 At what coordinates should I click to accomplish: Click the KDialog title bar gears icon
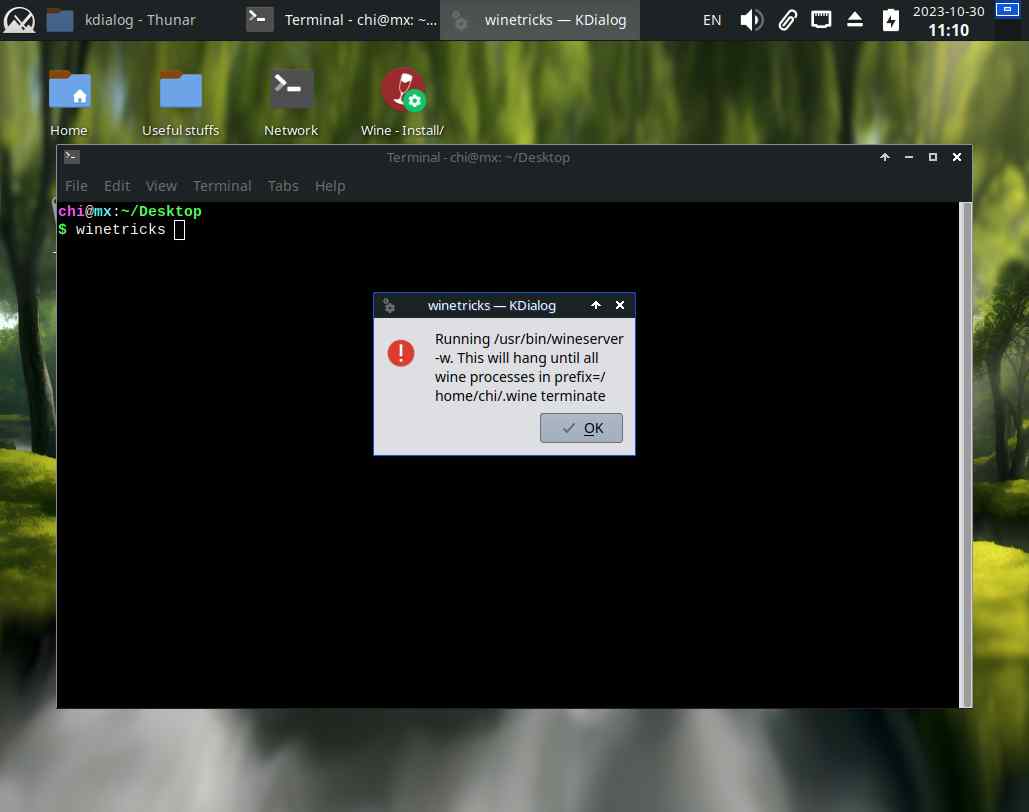pyautogui.click(x=388, y=305)
